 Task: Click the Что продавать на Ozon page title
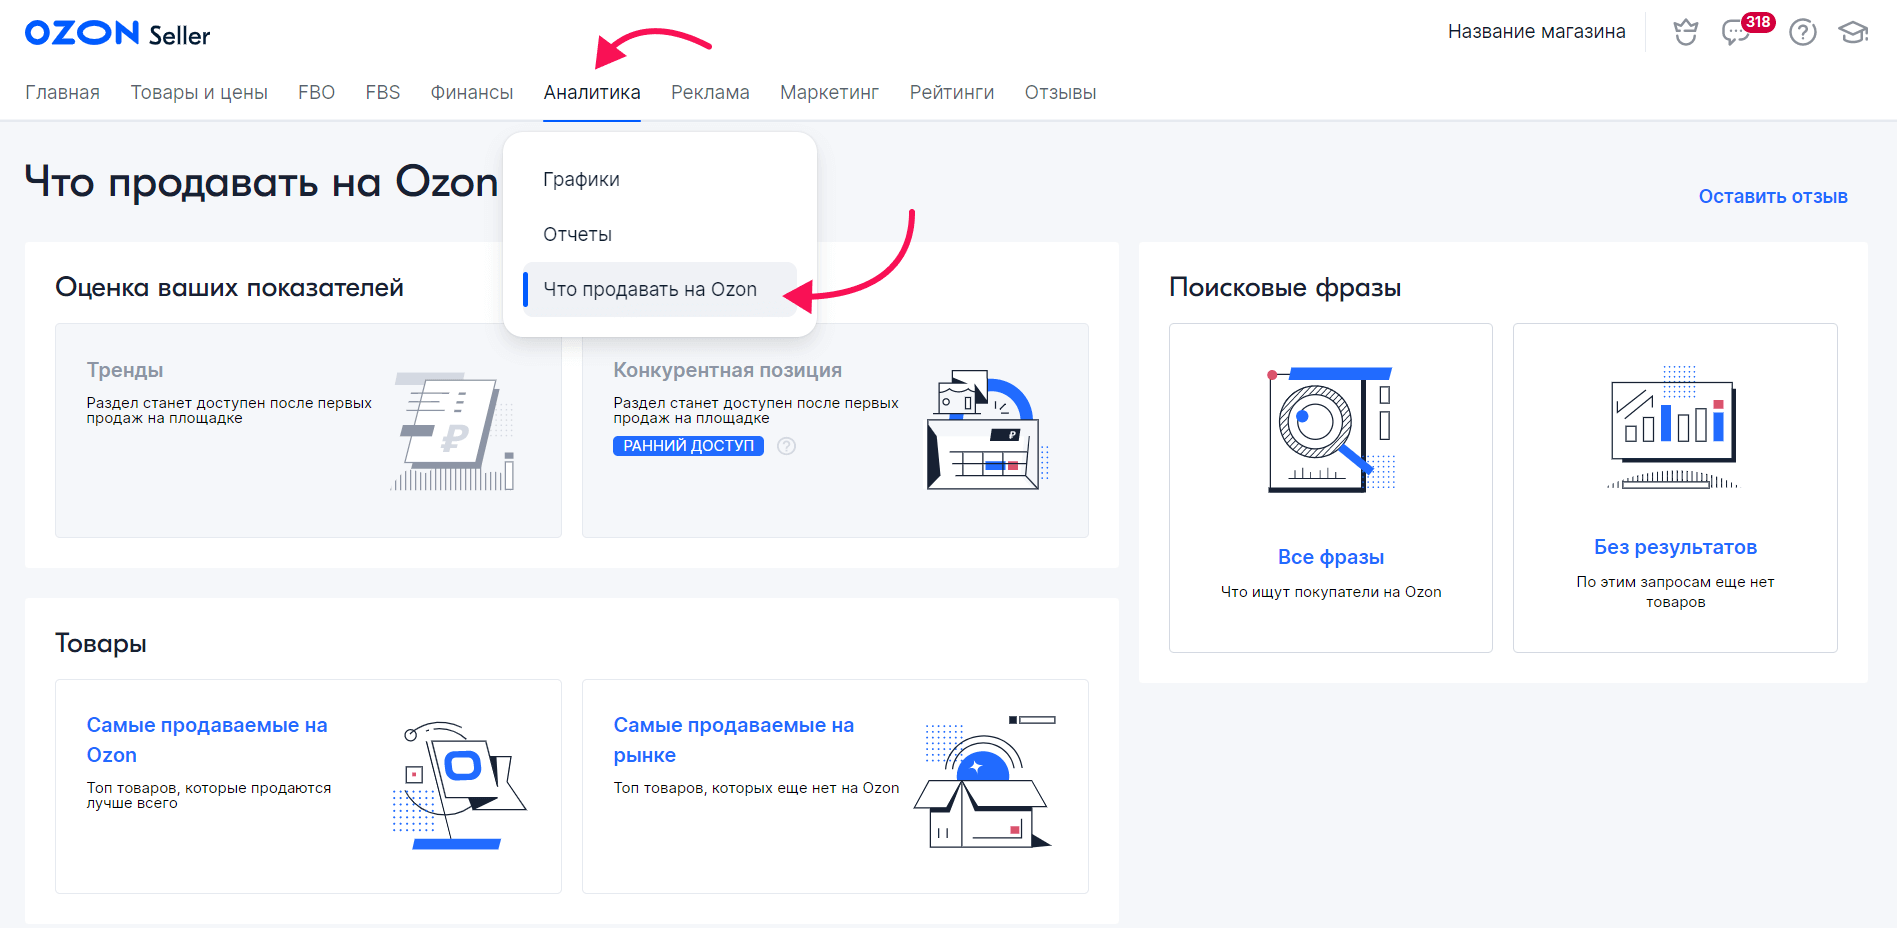coord(261,182)
